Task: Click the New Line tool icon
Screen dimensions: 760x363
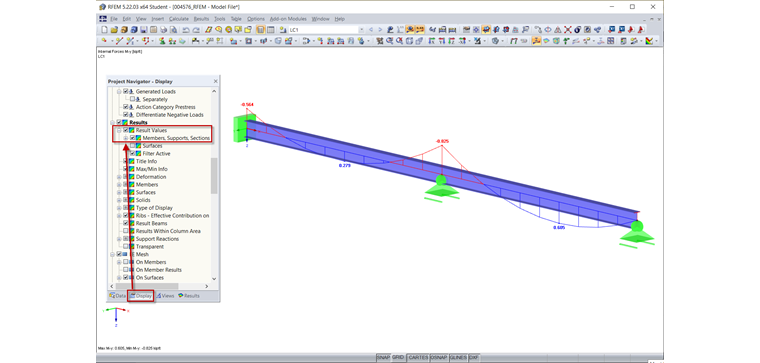Action: tap(120, 41)
